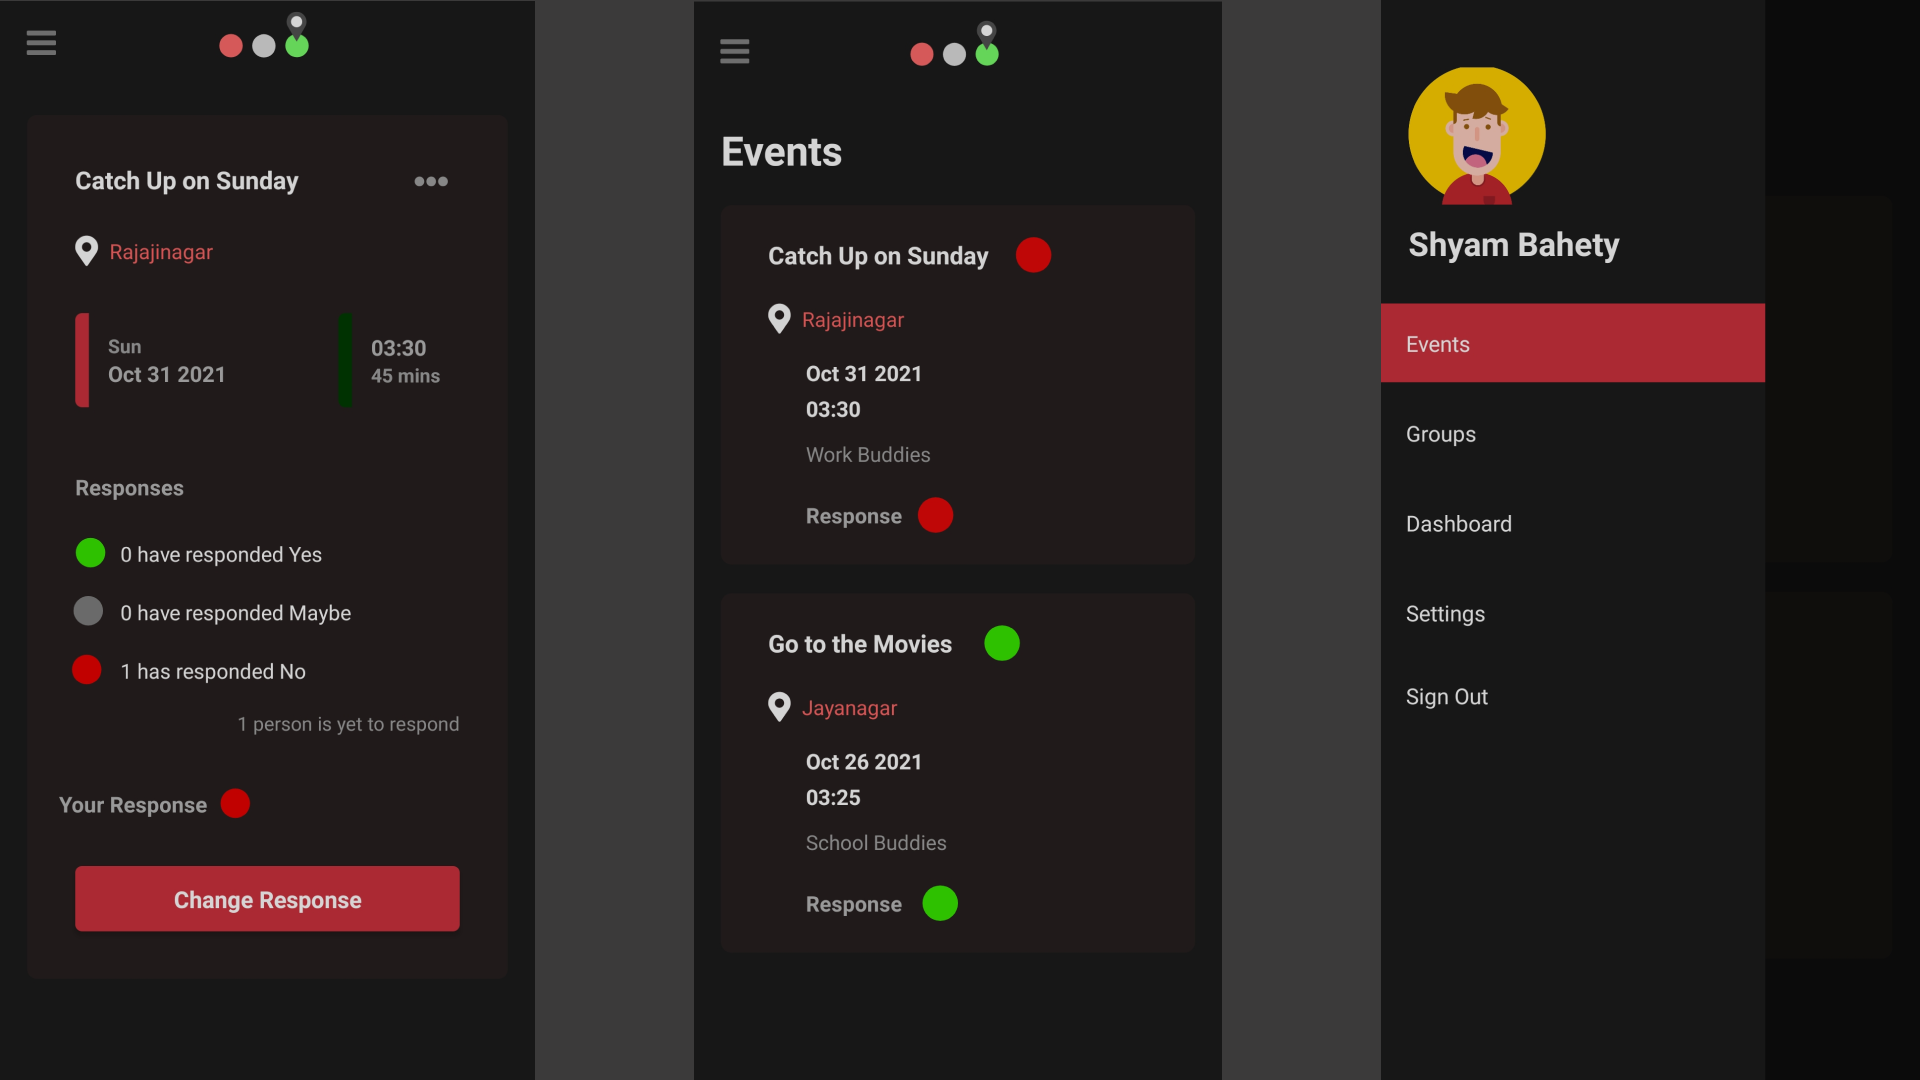Open the Go to the Movies event title
Screen dimensions: 1920x1080
(860, 644)
